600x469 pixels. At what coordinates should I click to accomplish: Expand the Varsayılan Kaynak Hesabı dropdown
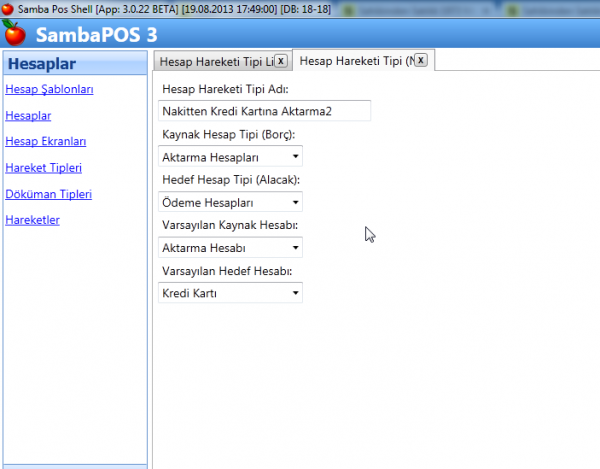[231, 248]
